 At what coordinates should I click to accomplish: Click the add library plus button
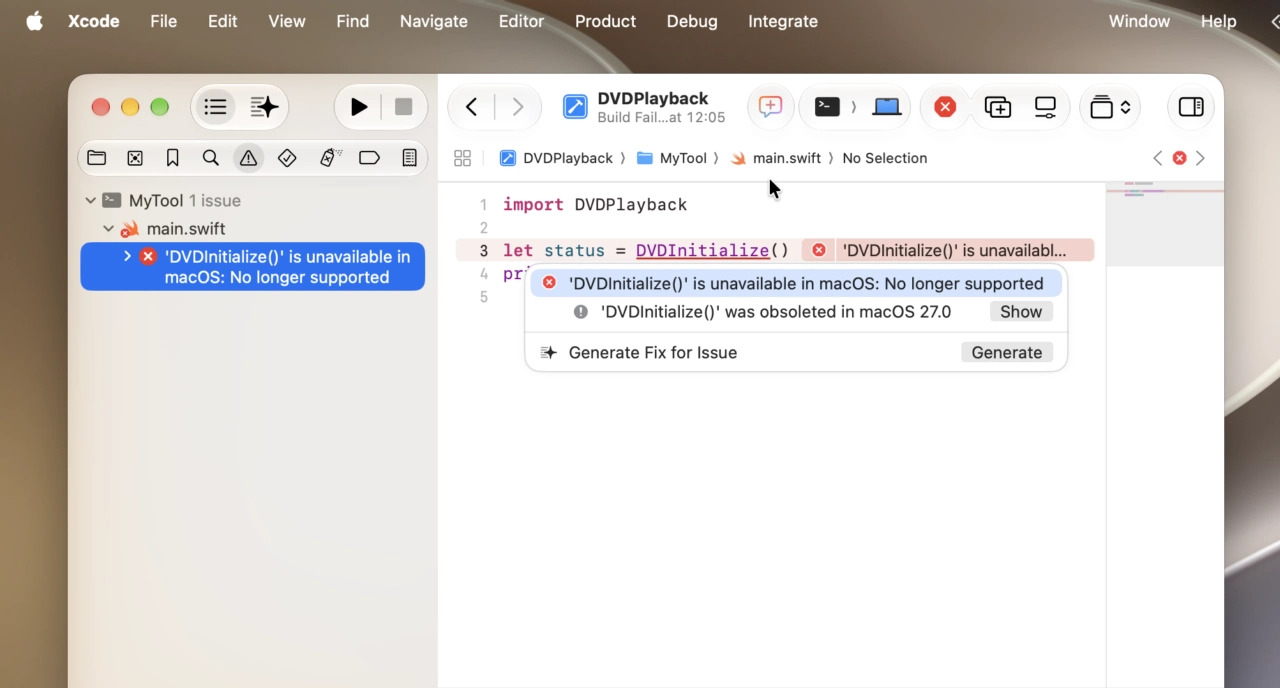pos(998,107)
